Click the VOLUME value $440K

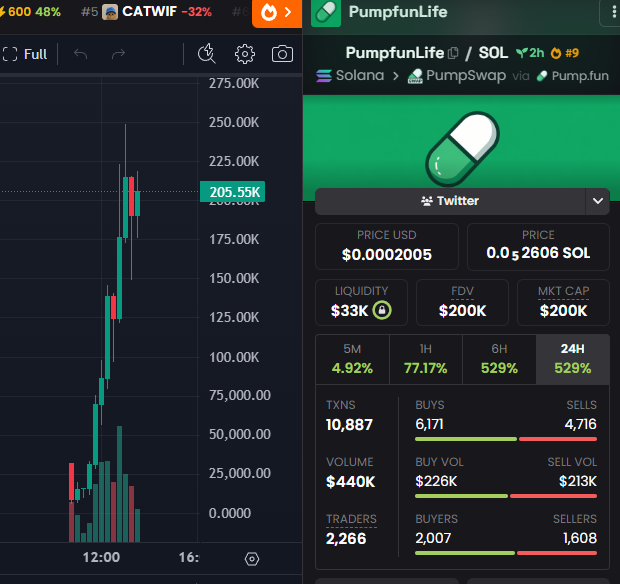pos(351,482)
